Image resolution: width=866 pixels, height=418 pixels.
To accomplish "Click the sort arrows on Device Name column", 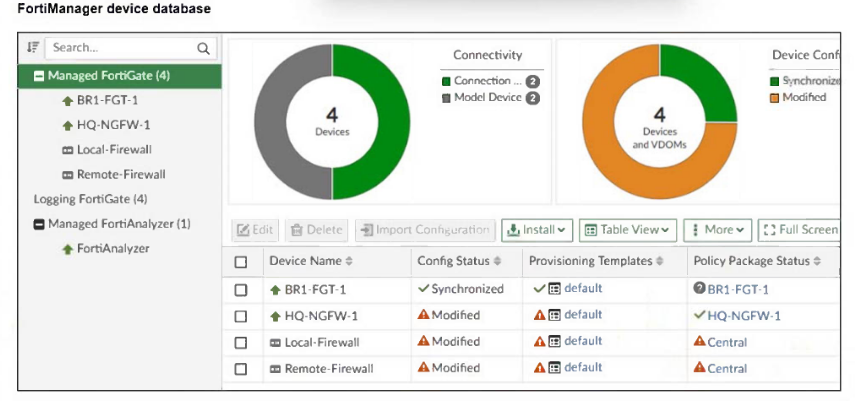I will [x=348, y=261].
